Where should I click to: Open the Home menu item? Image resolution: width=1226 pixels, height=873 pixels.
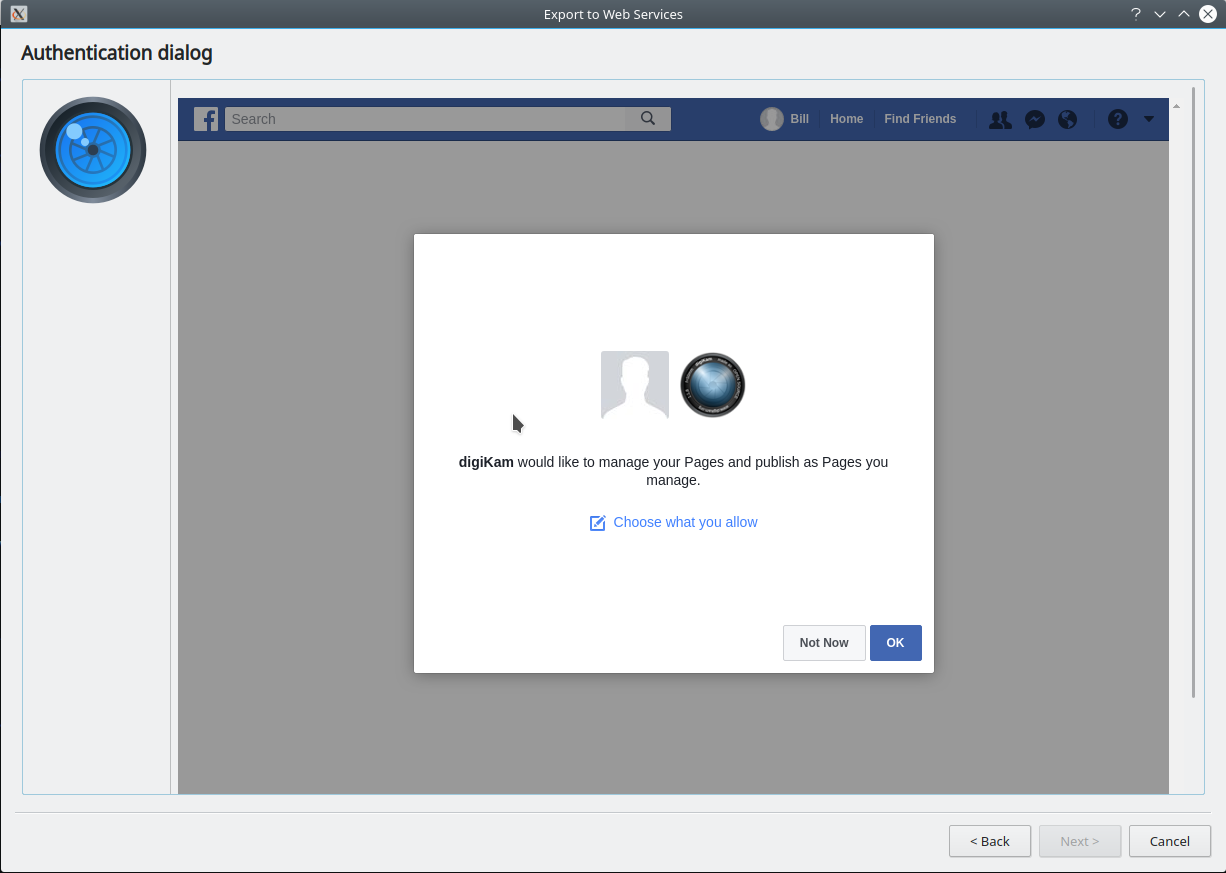(846, 119)
